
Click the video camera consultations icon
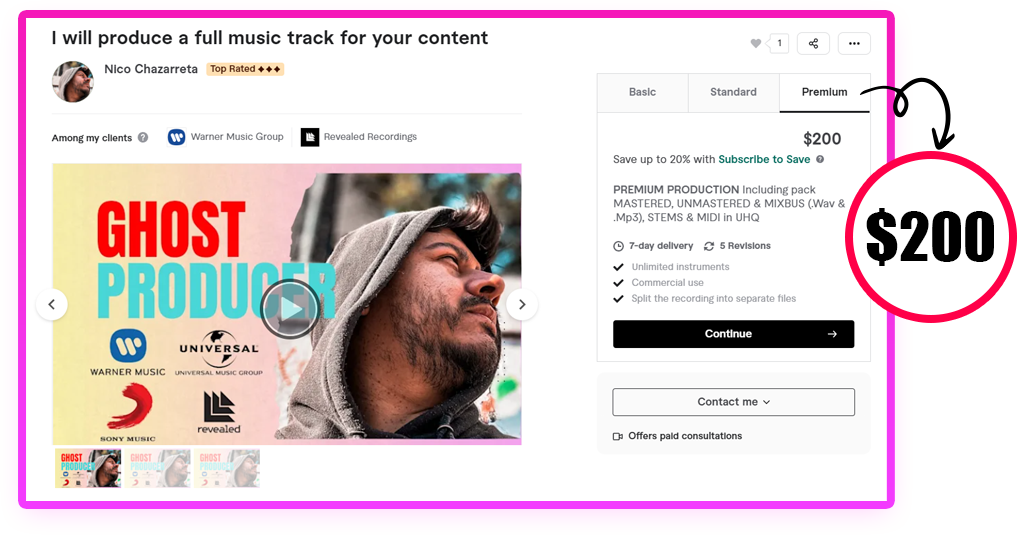coord(617,436)
